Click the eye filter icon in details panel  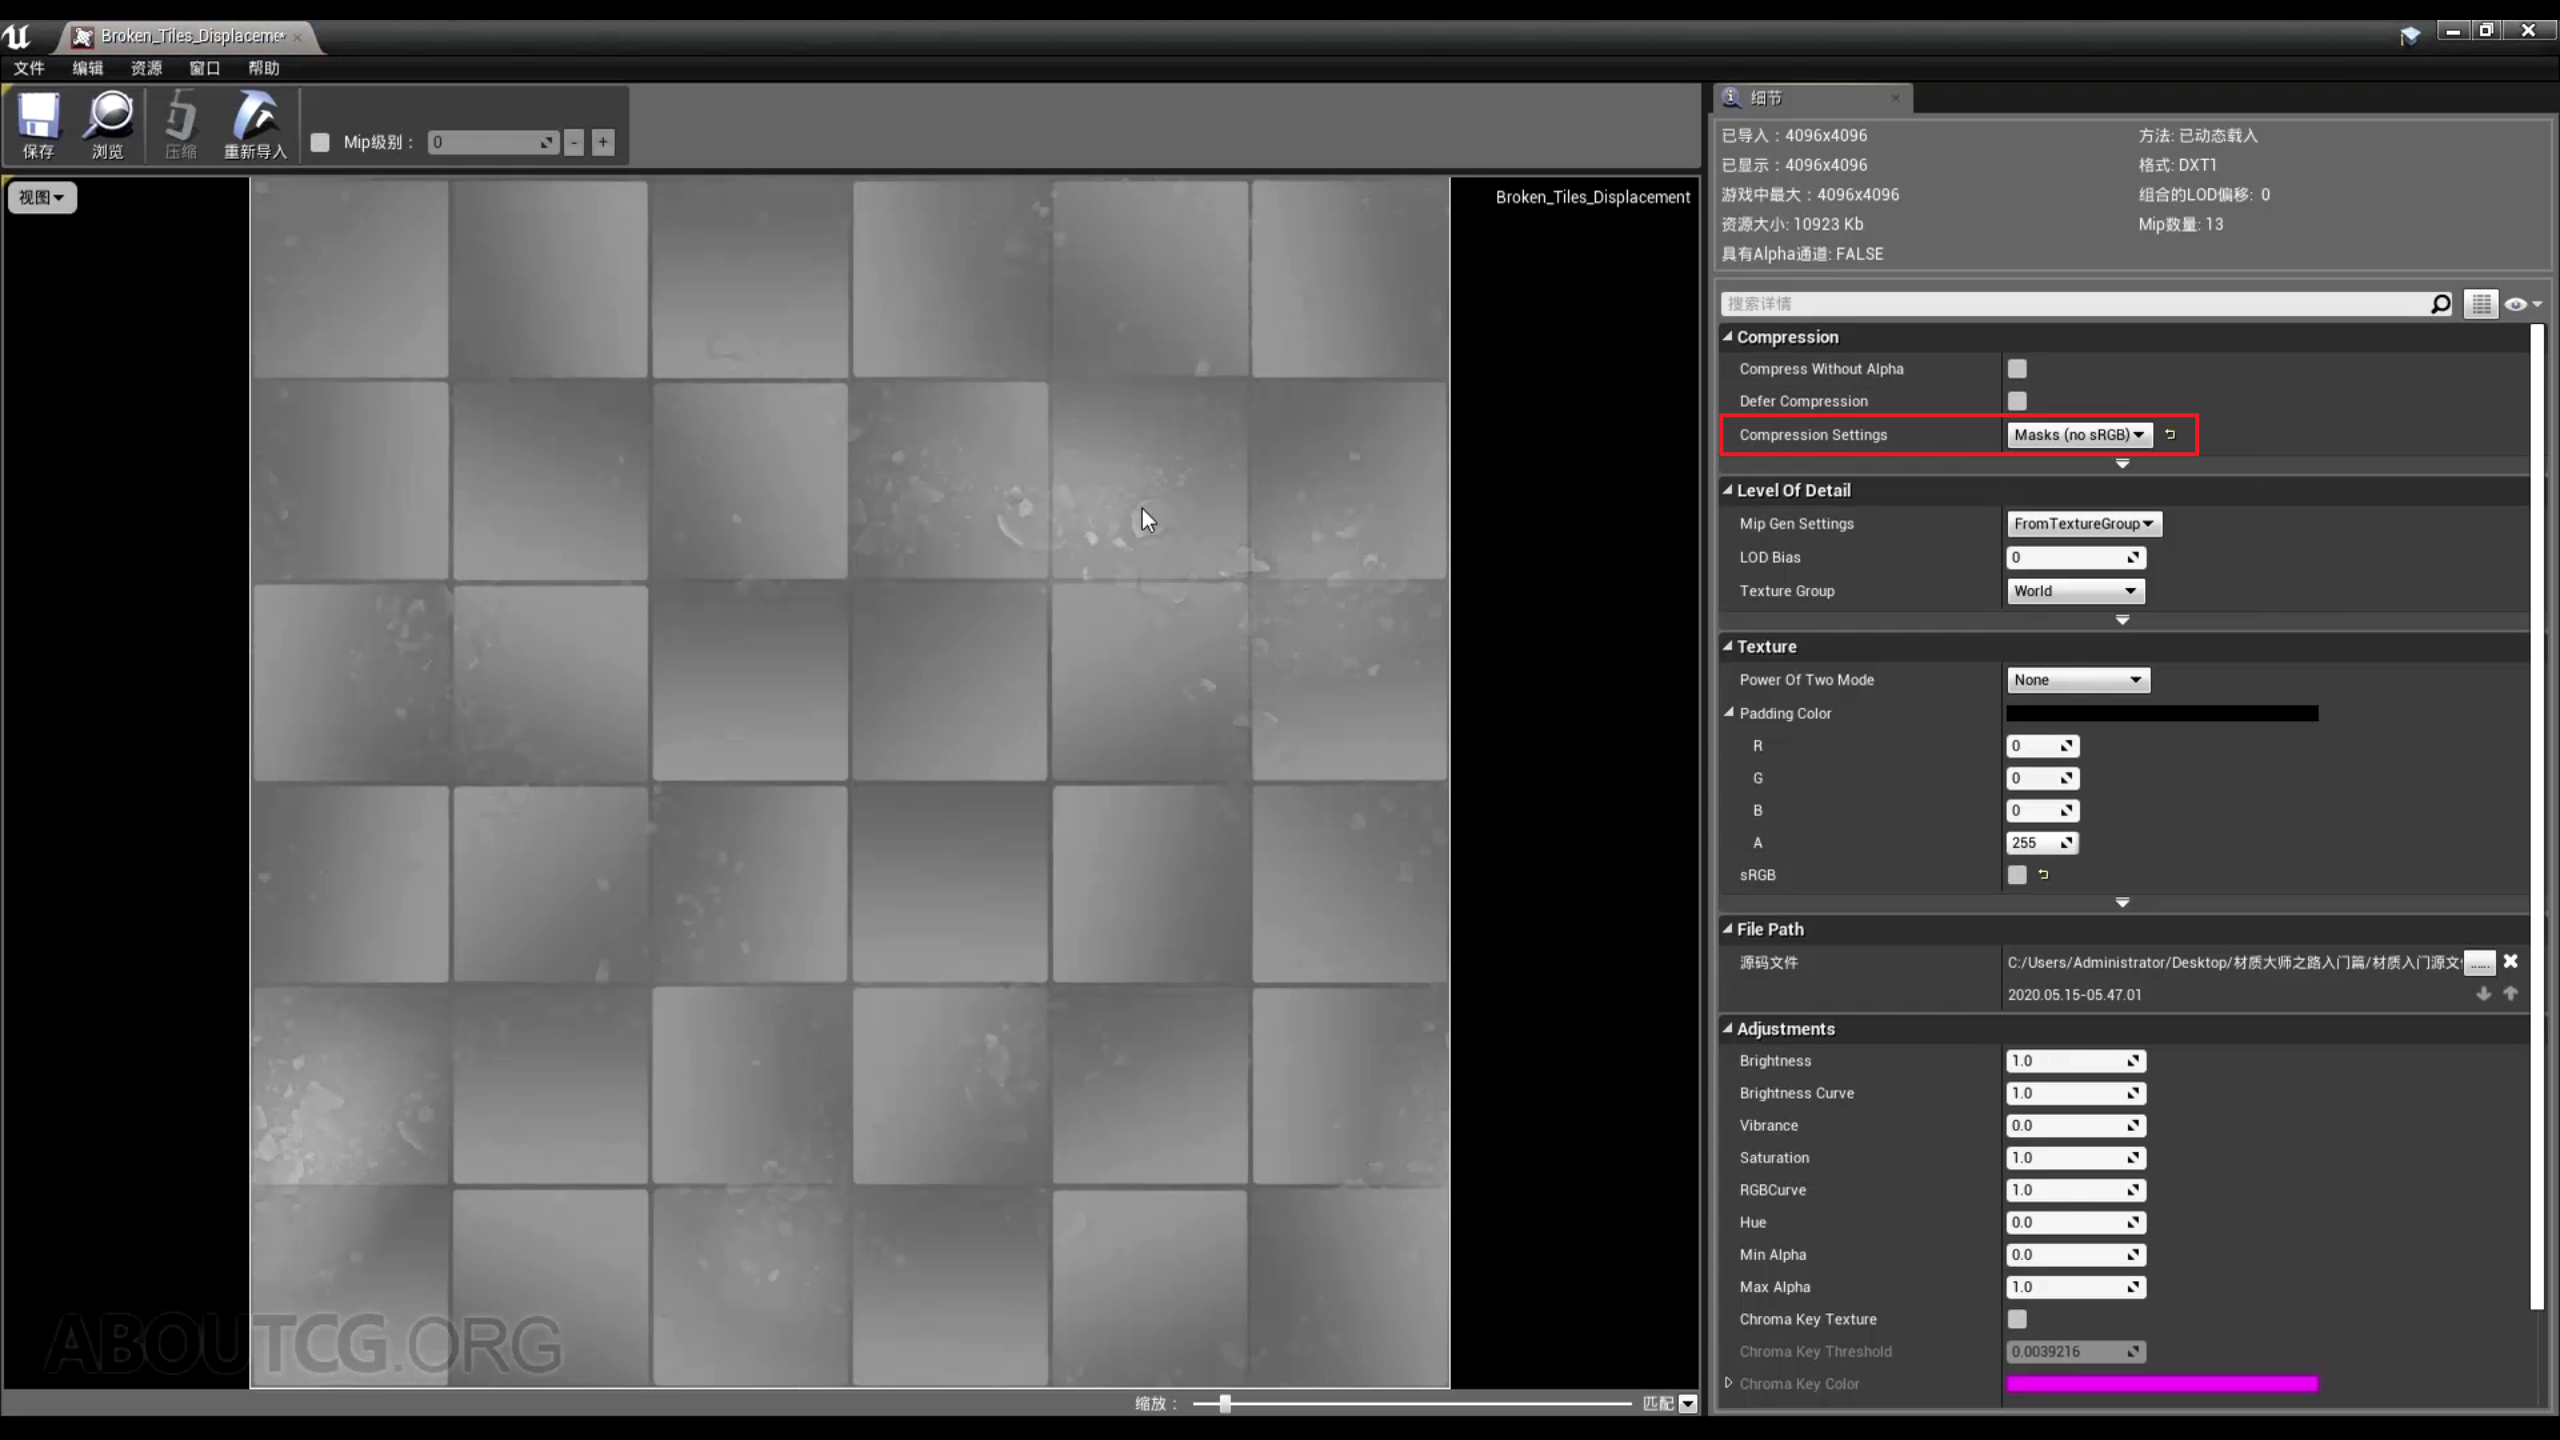[2516, 303]
